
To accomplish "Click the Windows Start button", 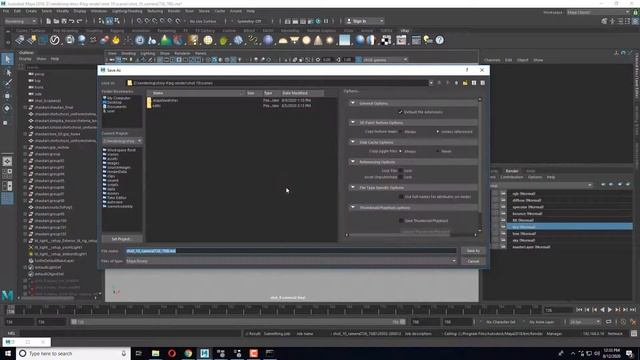I will pyautogui.click(x=8, y=353).
